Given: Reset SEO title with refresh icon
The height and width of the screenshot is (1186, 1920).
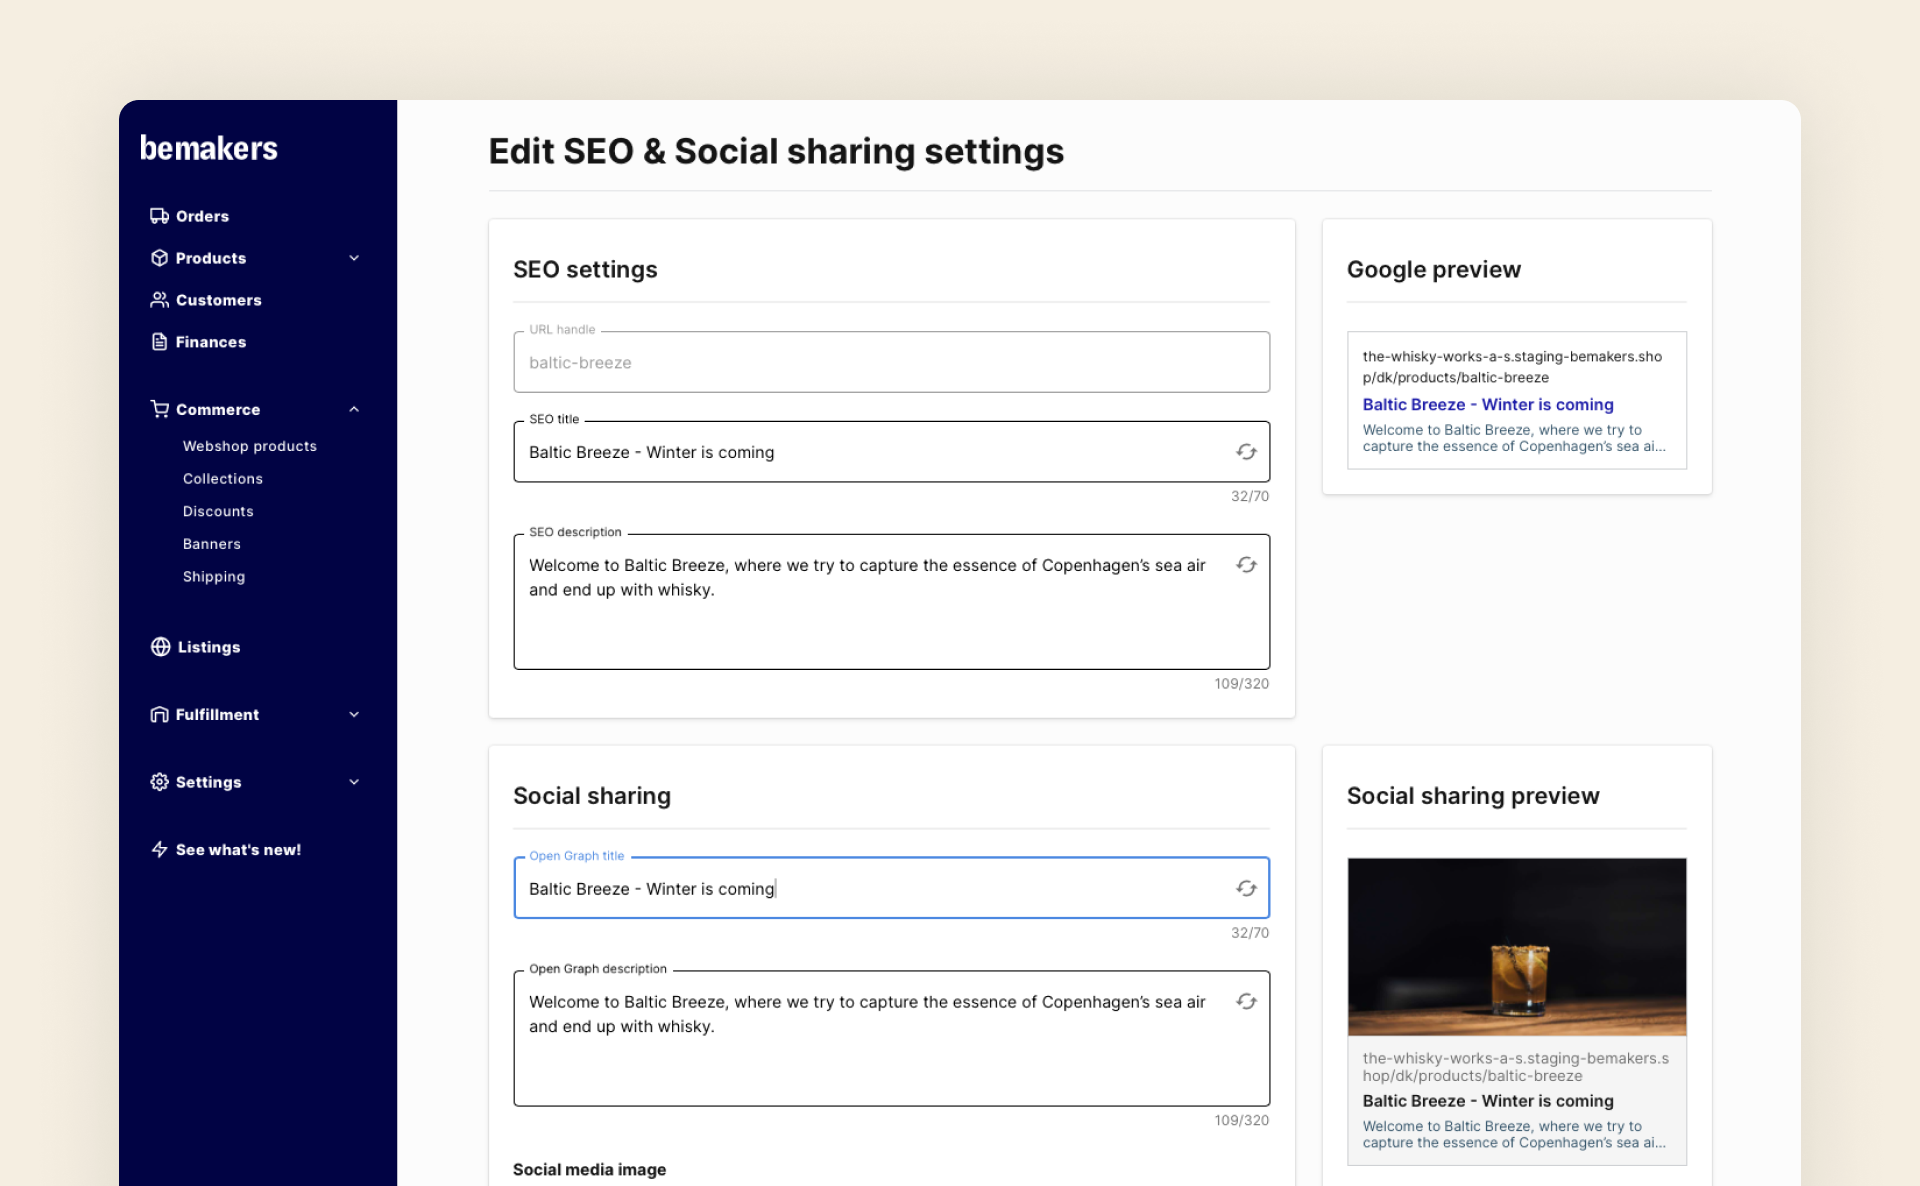Looking at the screenshot, I should click(x=1246, y=452).
